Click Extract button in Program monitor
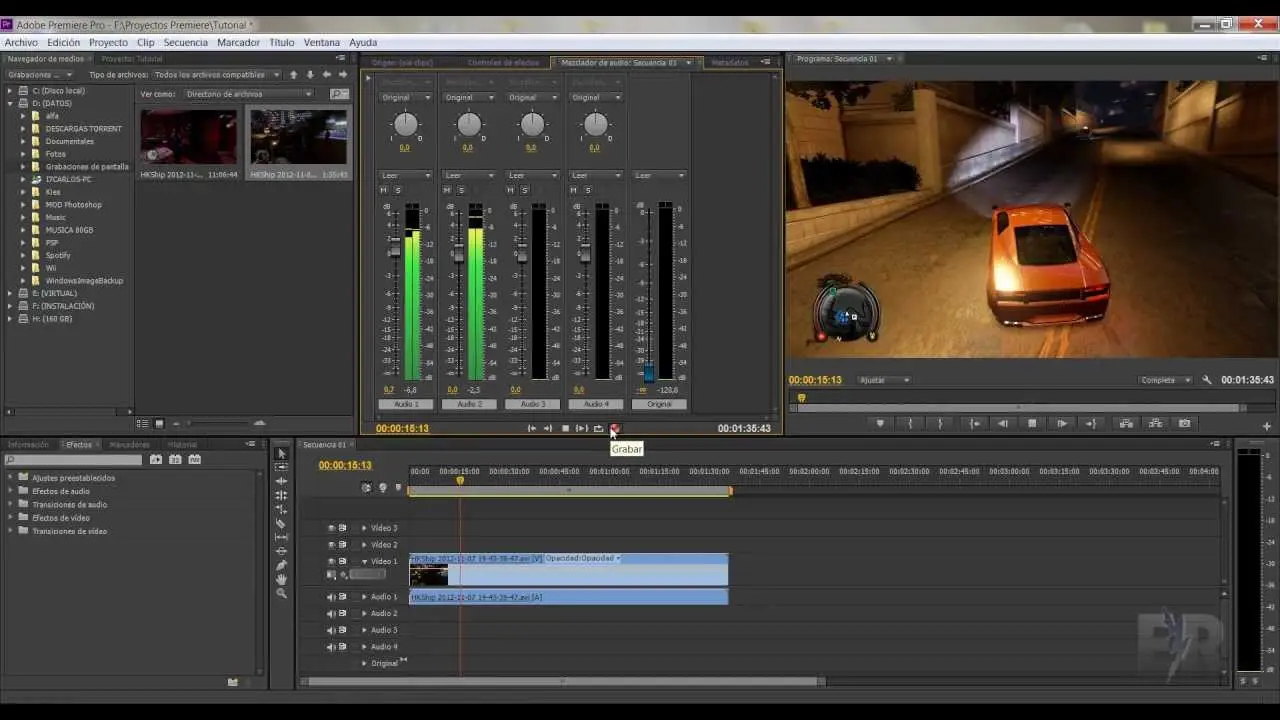Image resolution: width=1280 pixels, height=720 pixels. coord(1155,423)
